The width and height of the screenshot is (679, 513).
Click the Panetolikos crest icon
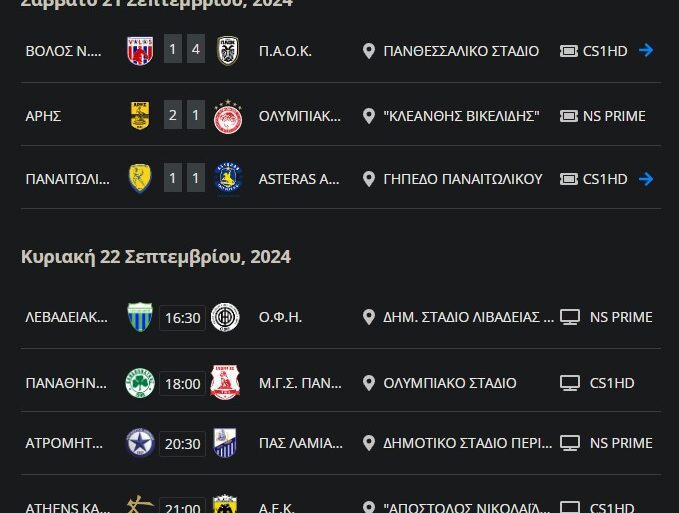pyautogui.click(x=139, y=179)
